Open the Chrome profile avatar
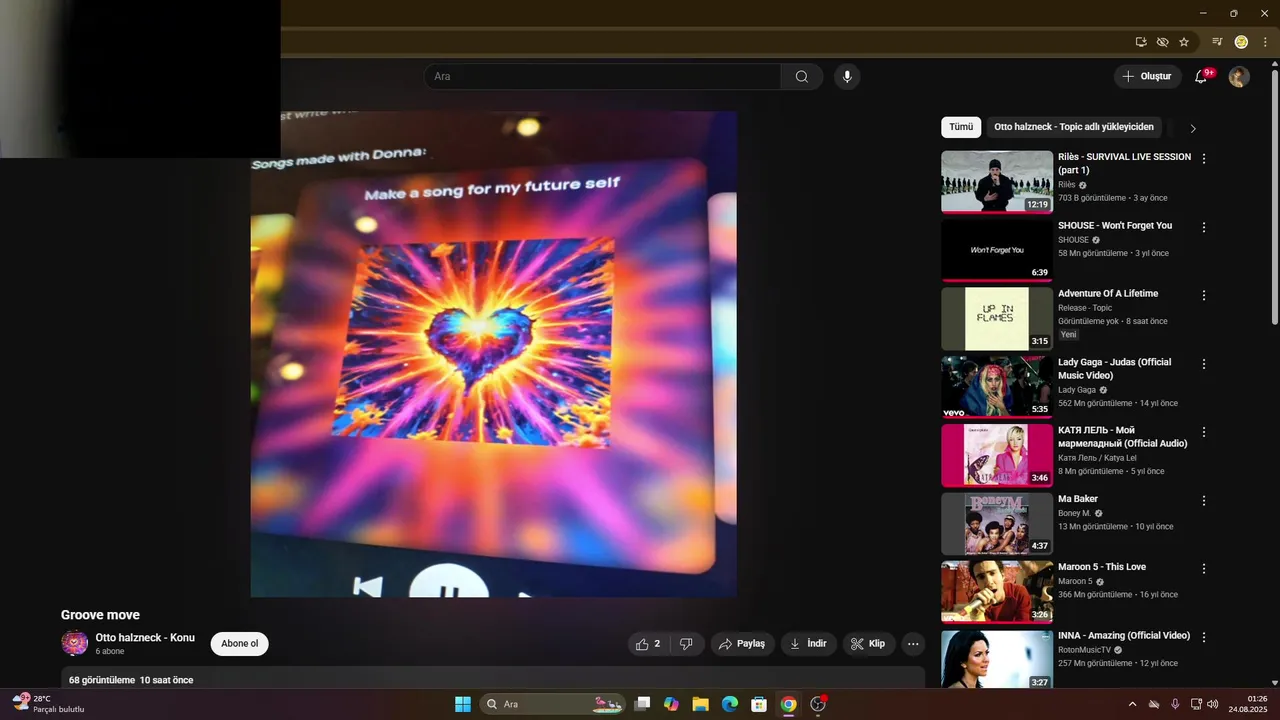The height and width of the screenshot is (720, 1280). pos(1241,42)
